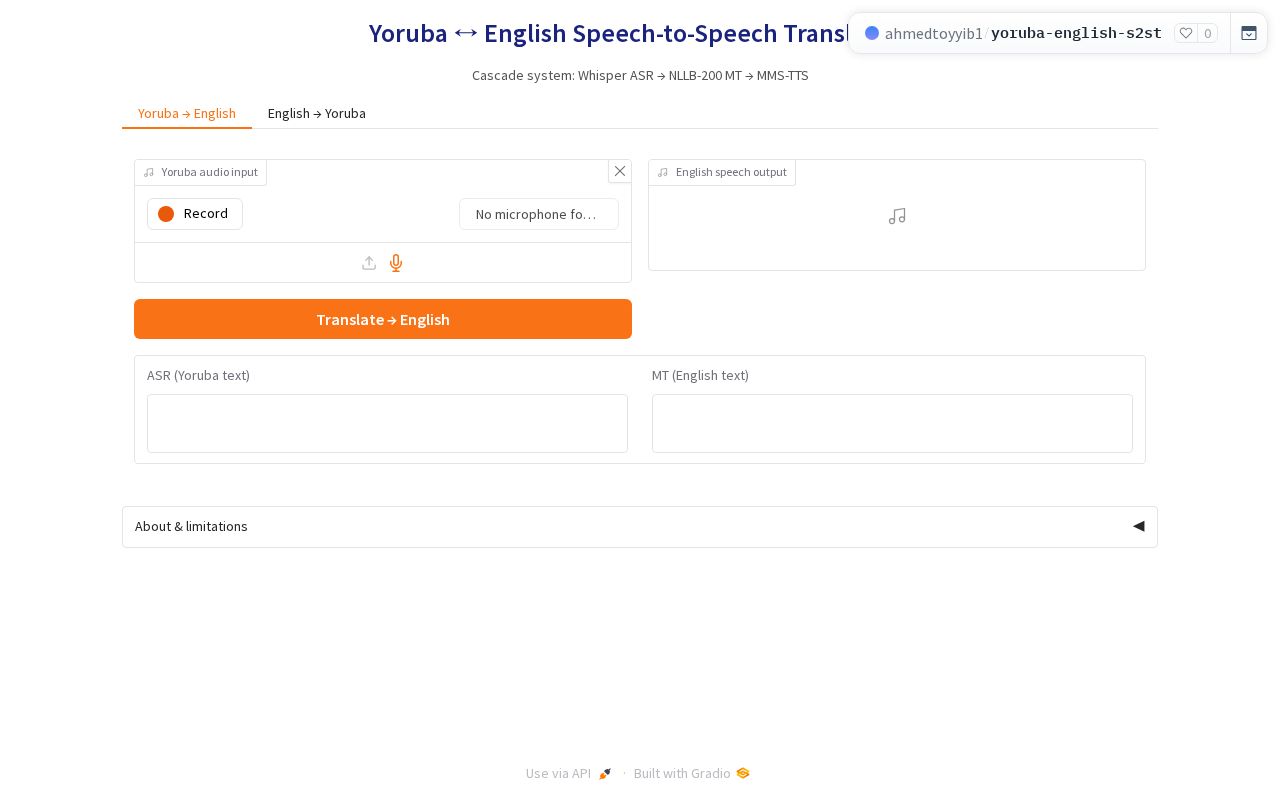This screenshot has width=1280, height=800.
Task: Click the Yoruba audio input label
Action: (200, 172)
